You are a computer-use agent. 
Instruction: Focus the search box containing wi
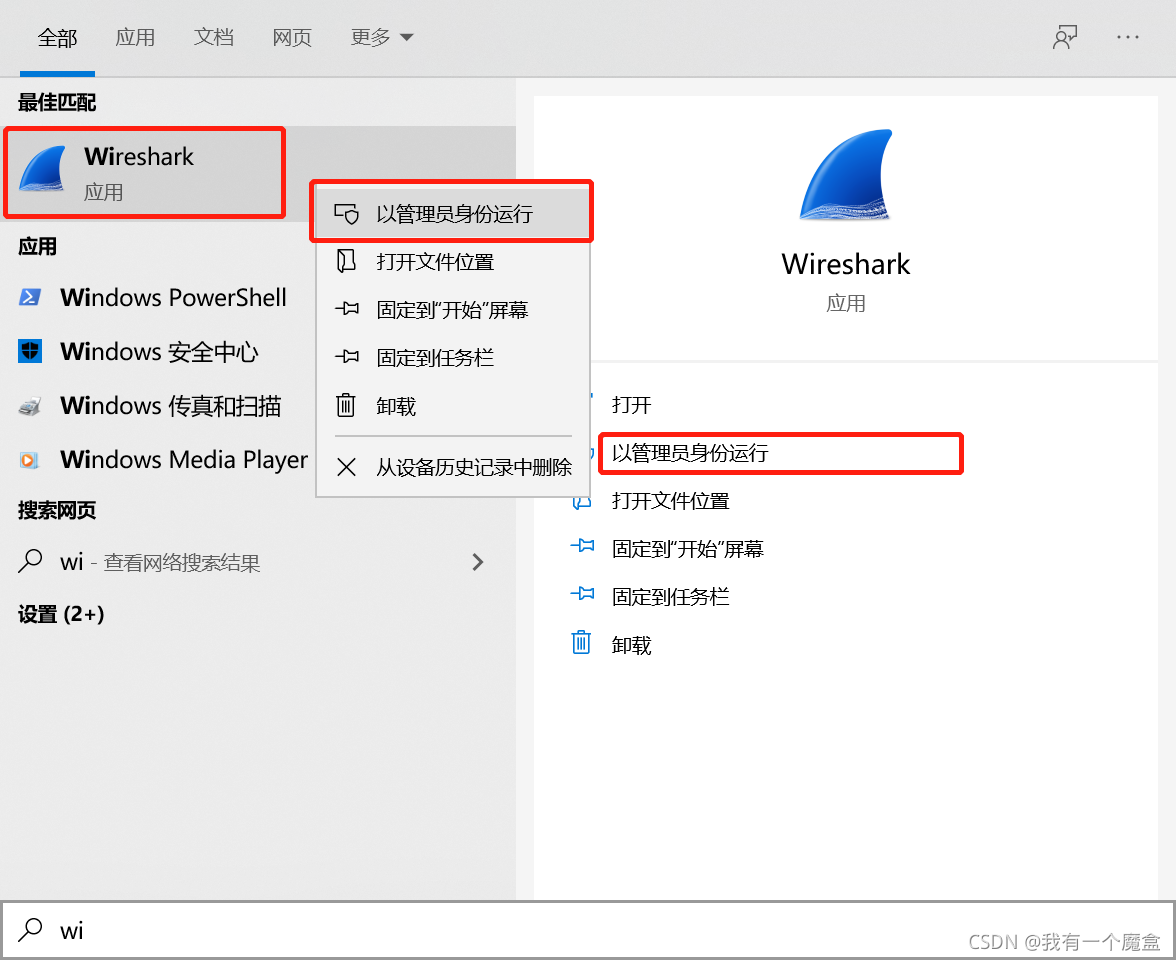588,930
